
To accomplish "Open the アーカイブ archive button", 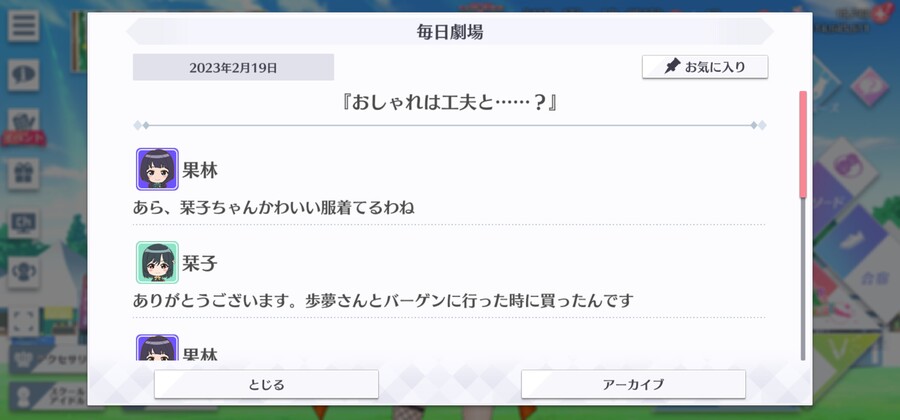I will point(633,384).
